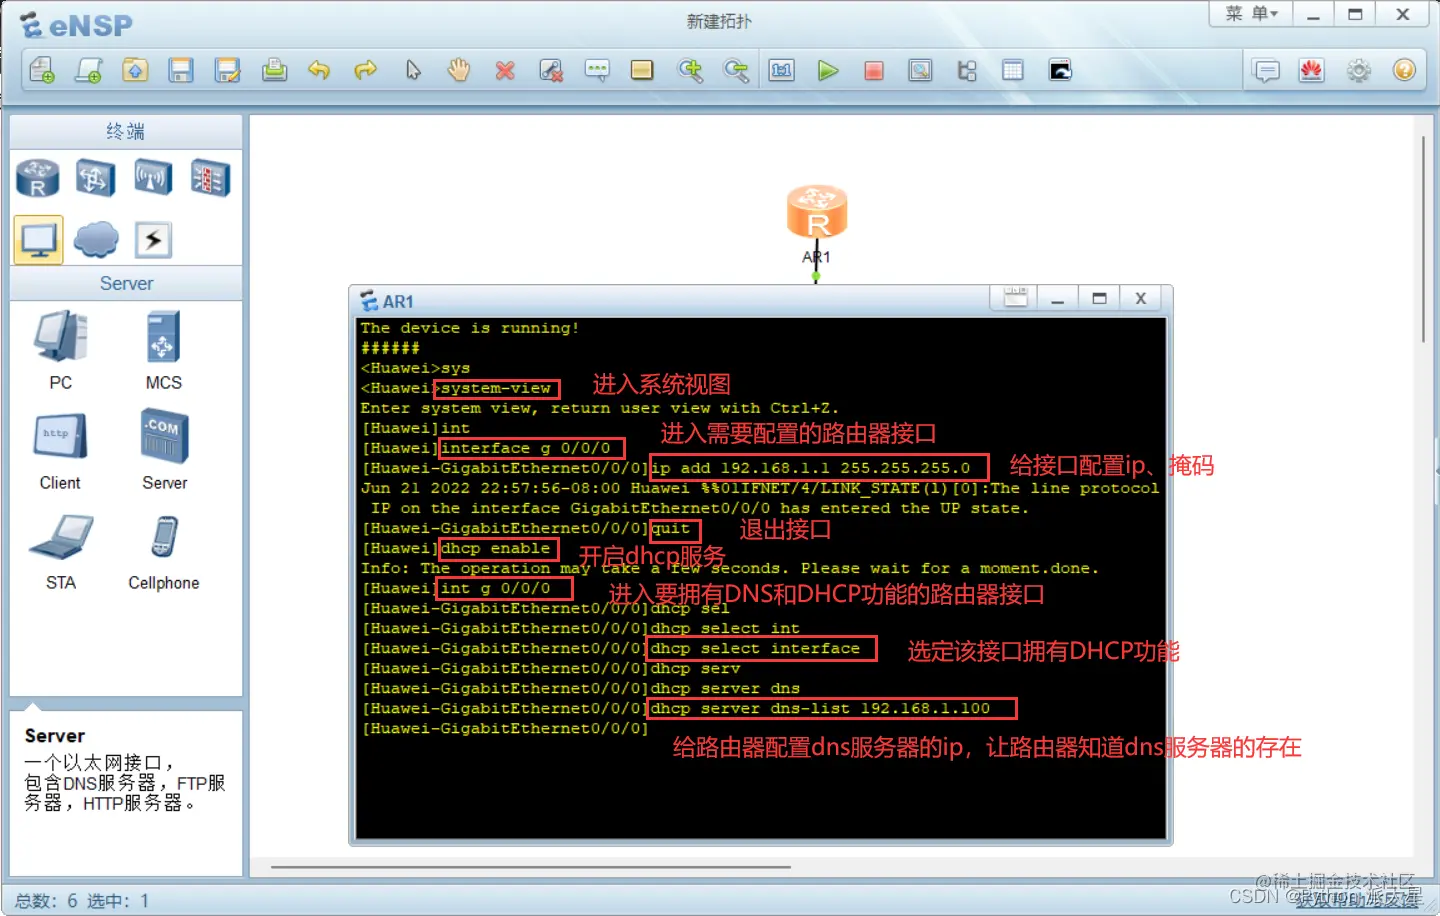Click the vertical canvas scrollbar

[1424, 240]
